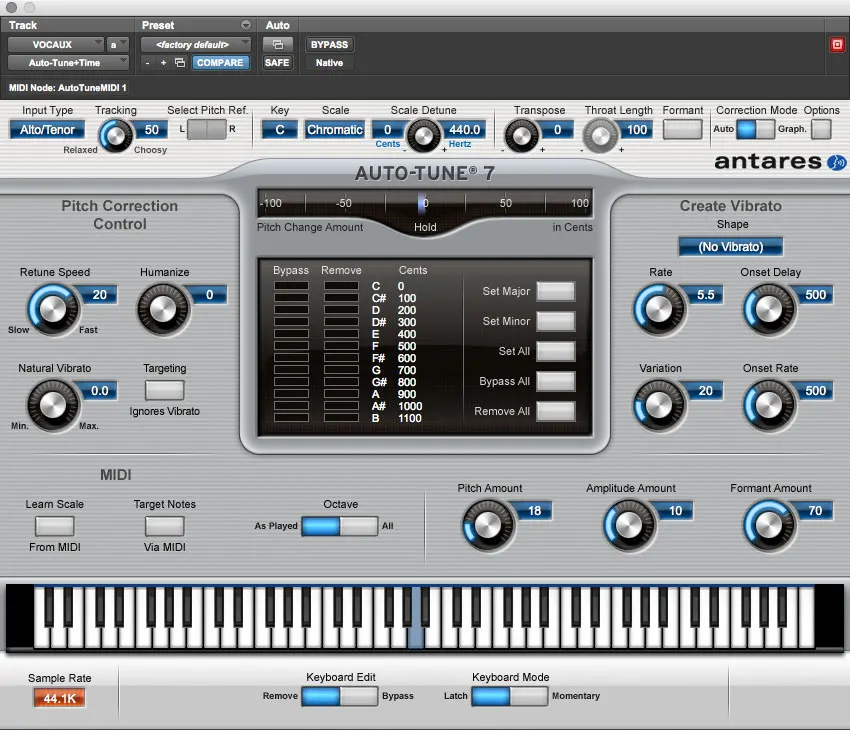Click the preset minus icon
This screenshot has height=730, width=850.
(147, 63)
